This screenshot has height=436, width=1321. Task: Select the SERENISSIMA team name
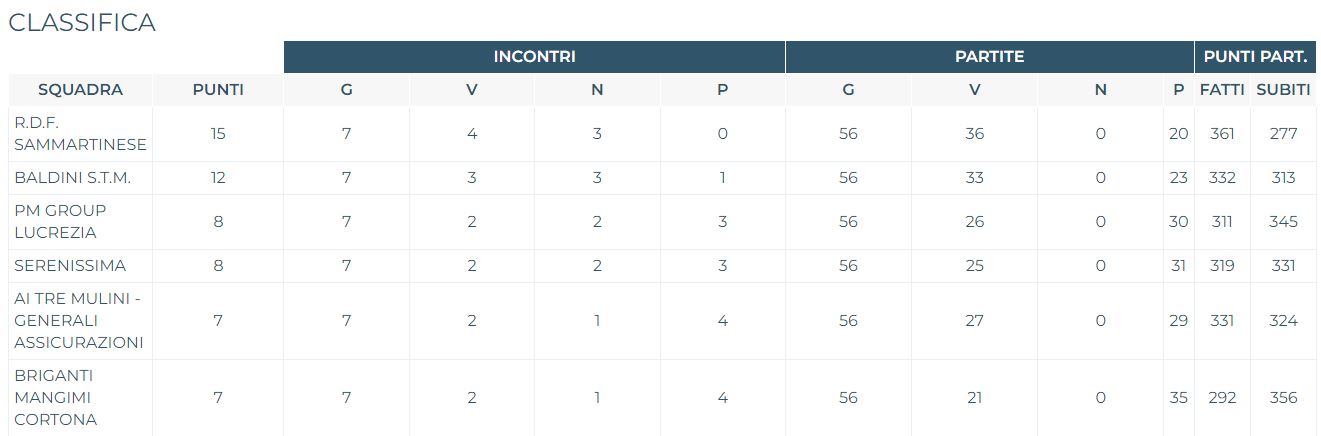[70, 266]
